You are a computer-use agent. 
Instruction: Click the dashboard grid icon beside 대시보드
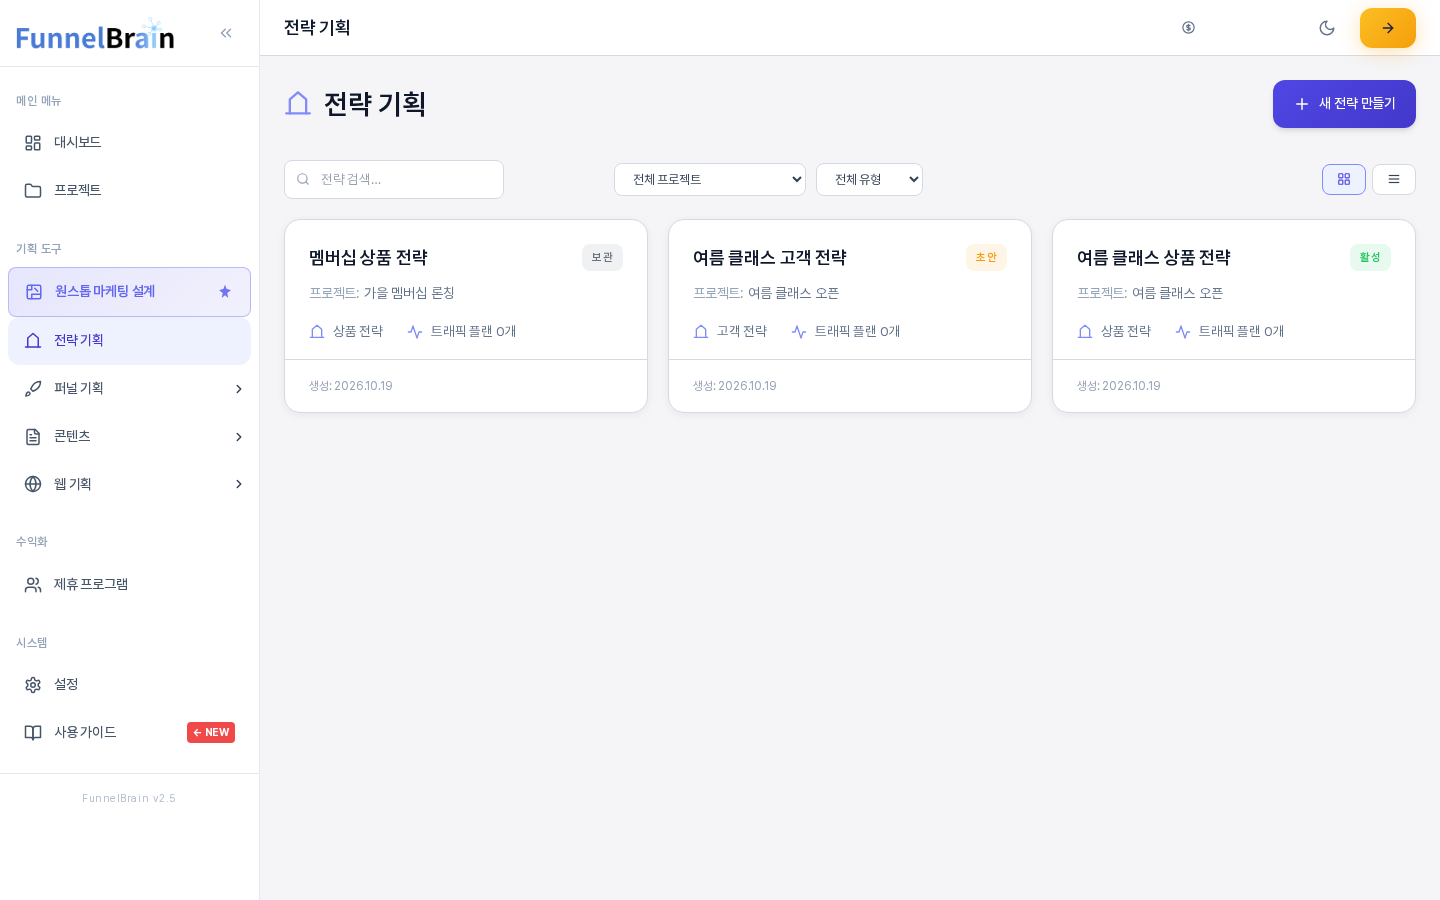point(33,143)
